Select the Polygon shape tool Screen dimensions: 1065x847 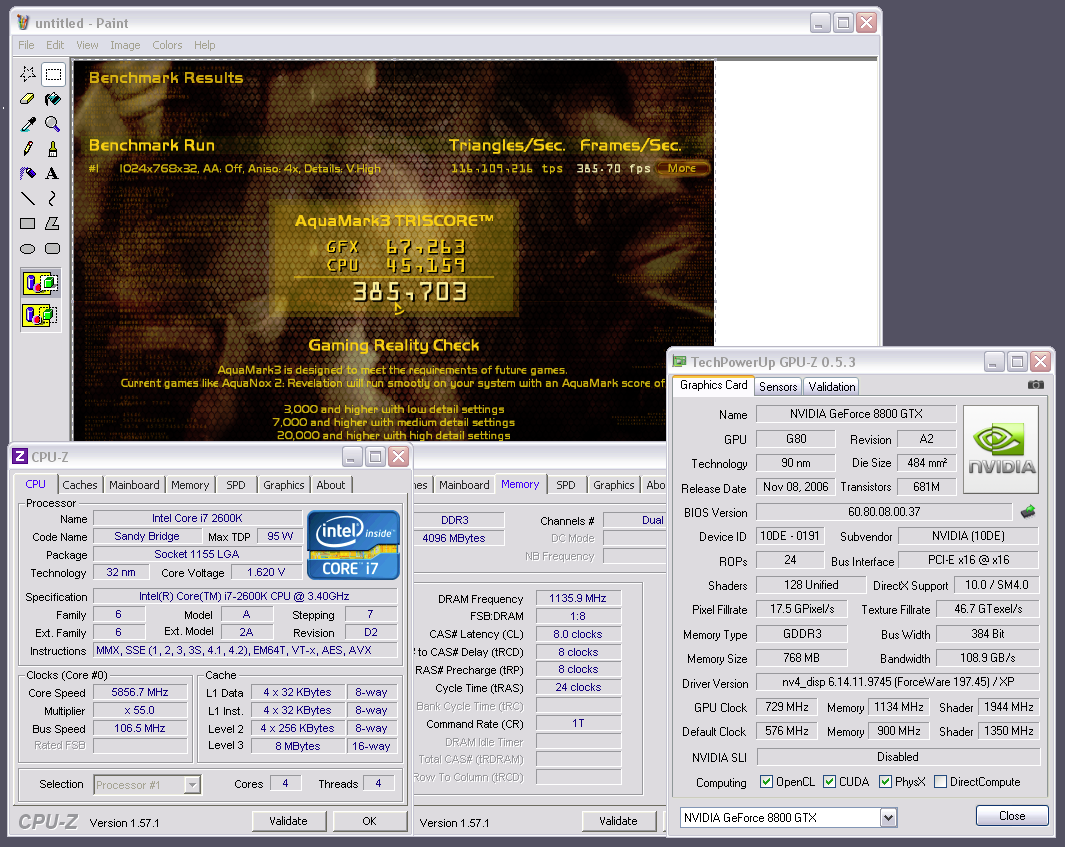[x=53, y=223]
